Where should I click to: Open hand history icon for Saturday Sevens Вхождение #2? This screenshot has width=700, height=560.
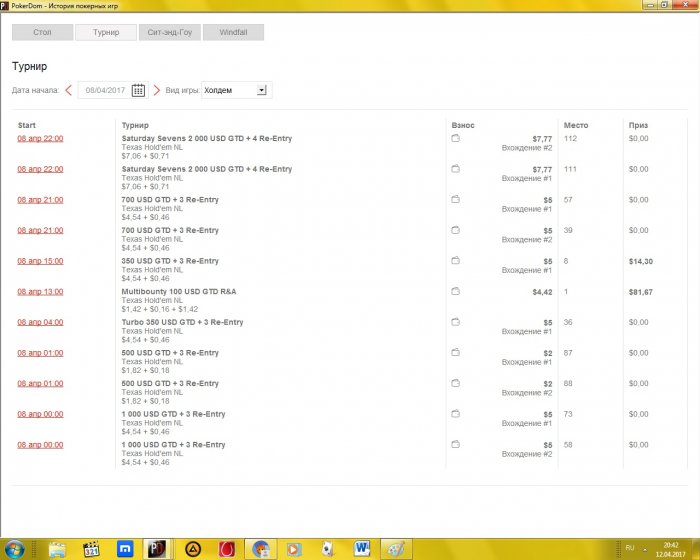point(455,138)
